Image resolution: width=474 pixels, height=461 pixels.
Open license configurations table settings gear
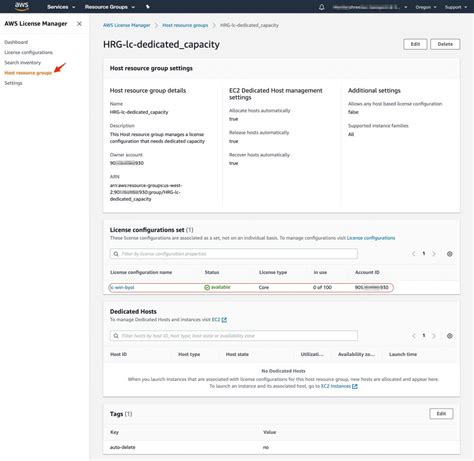[x=449, y=254]
